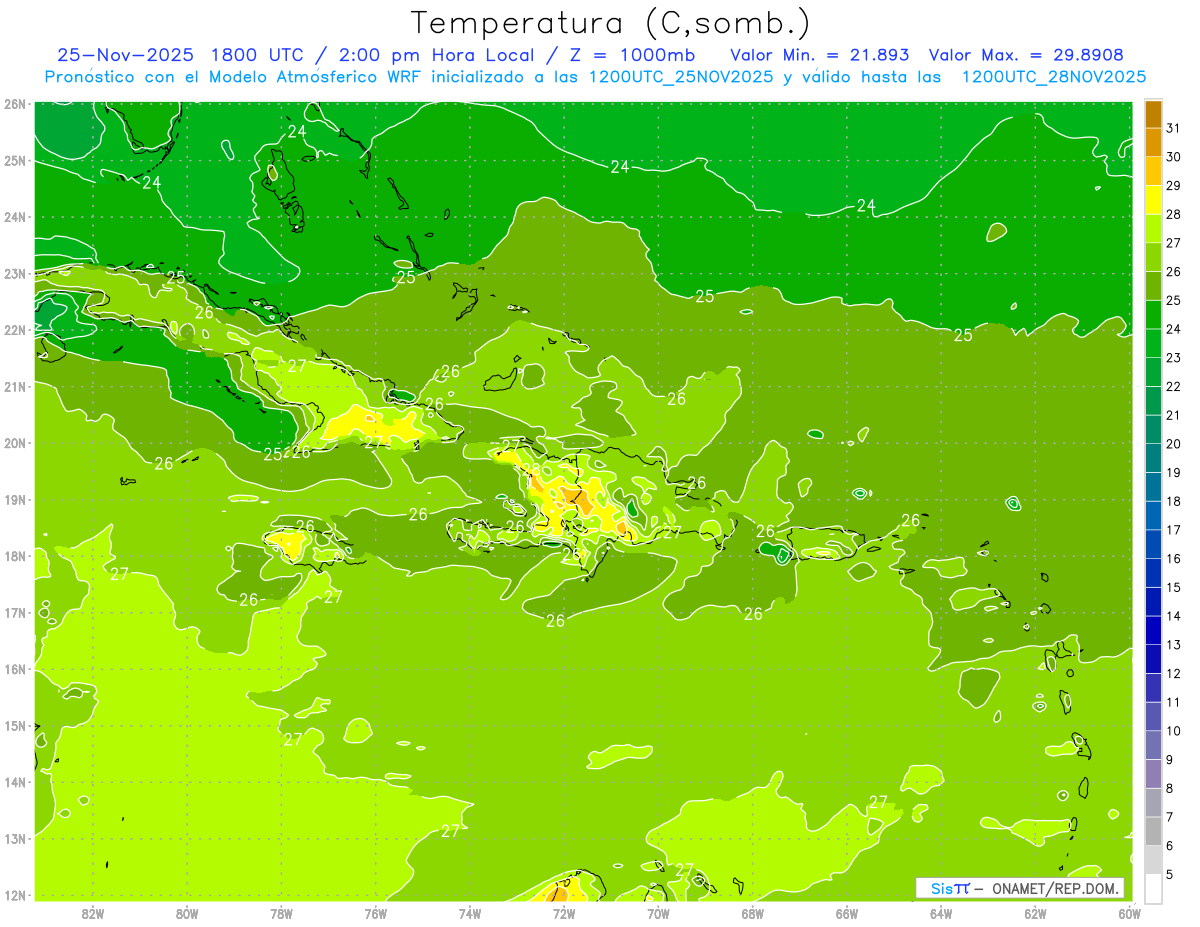Click the "82W" longitude axis label
Image resolution: width=1200 pixels, height=927 pixels.
[x=93, y=912]
